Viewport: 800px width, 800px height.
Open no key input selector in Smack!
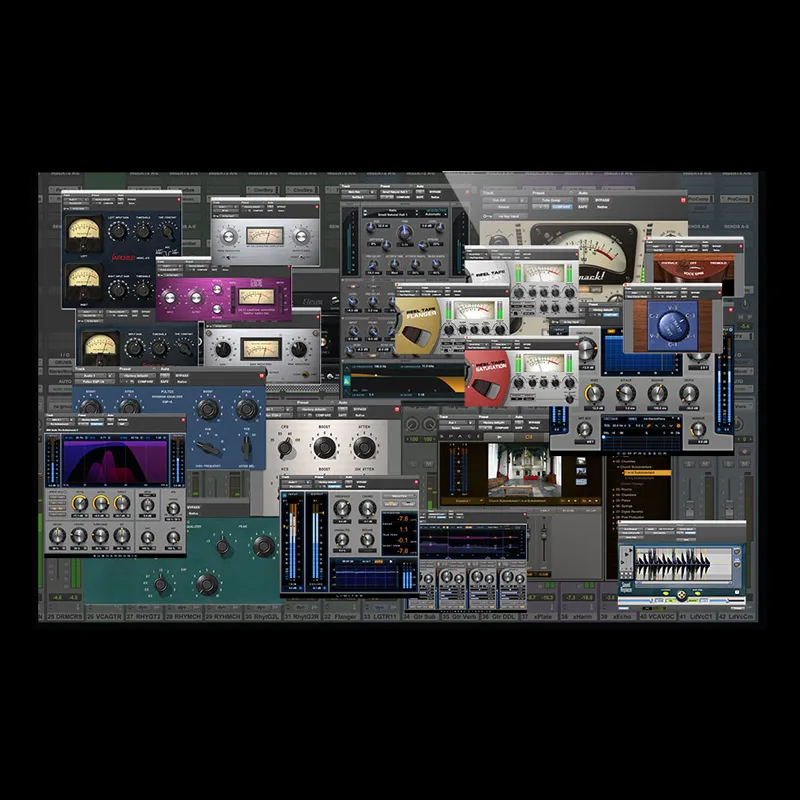pos(512,216)
